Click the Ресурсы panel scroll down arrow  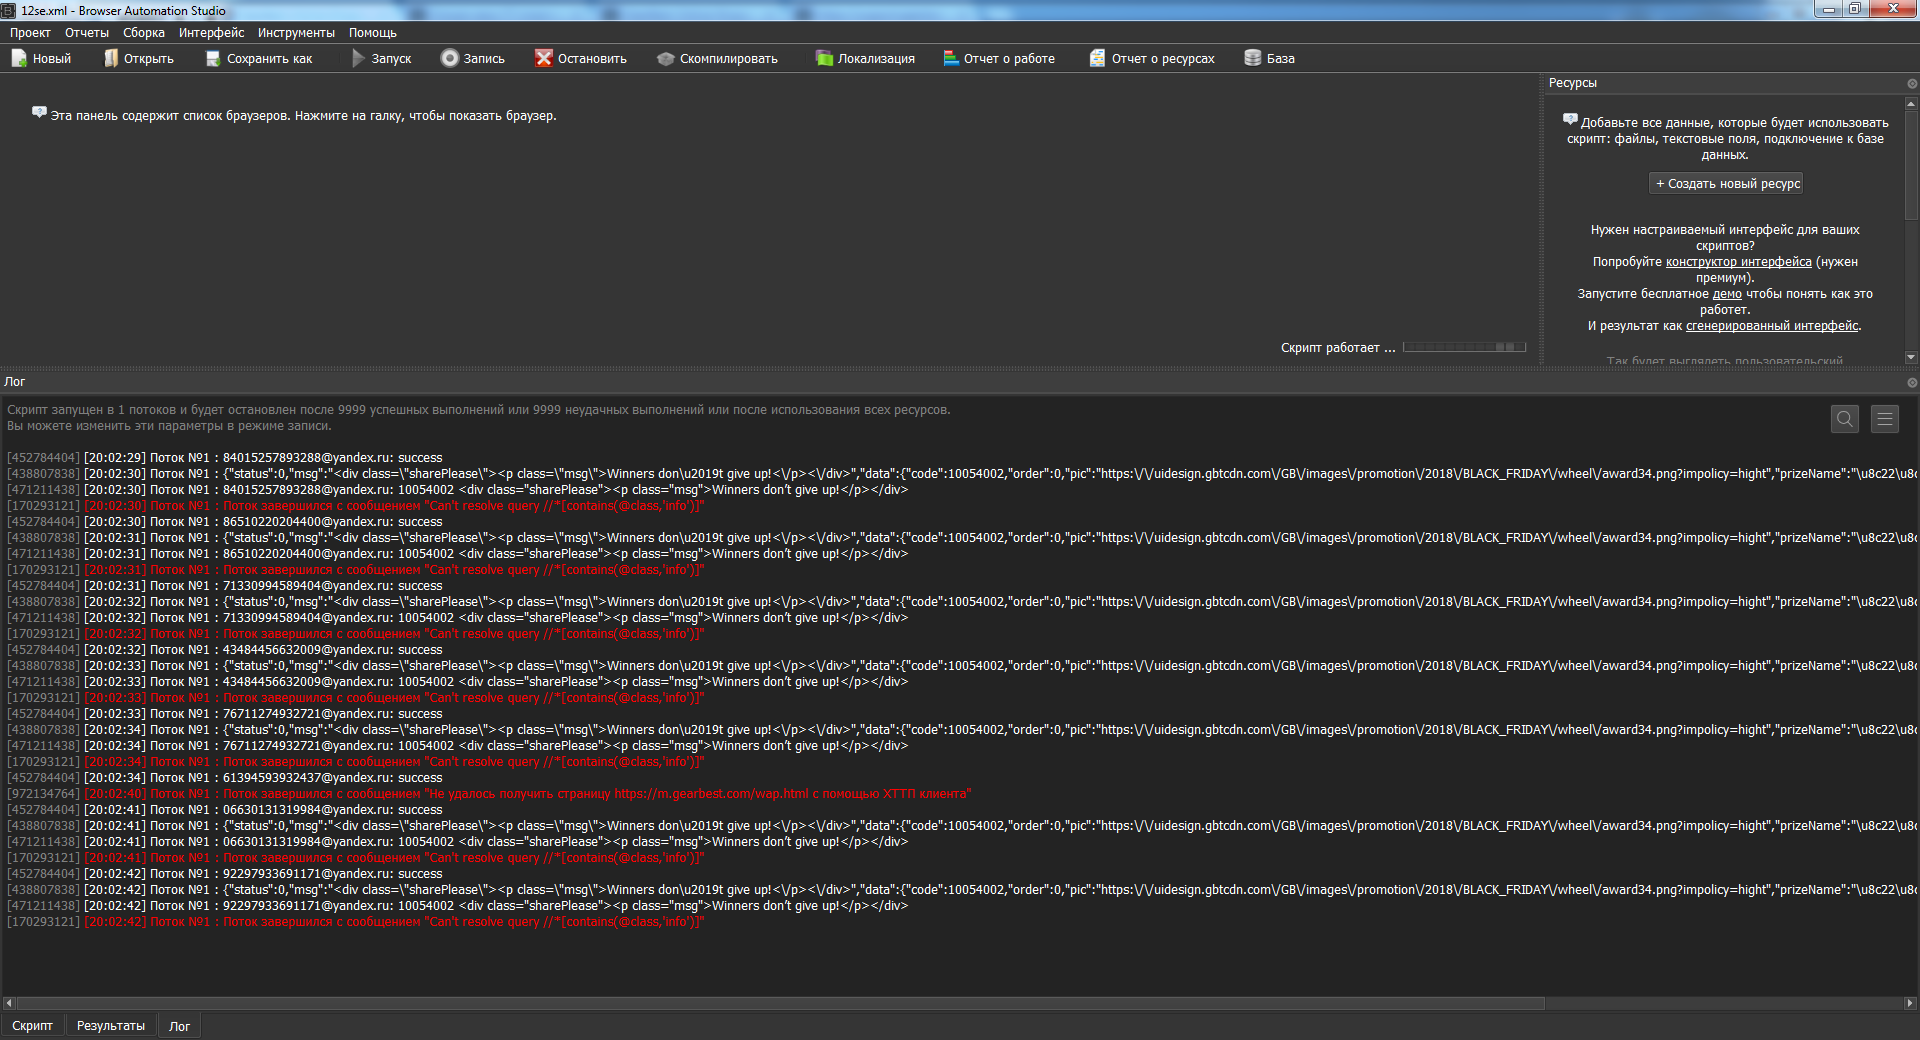1911,357
